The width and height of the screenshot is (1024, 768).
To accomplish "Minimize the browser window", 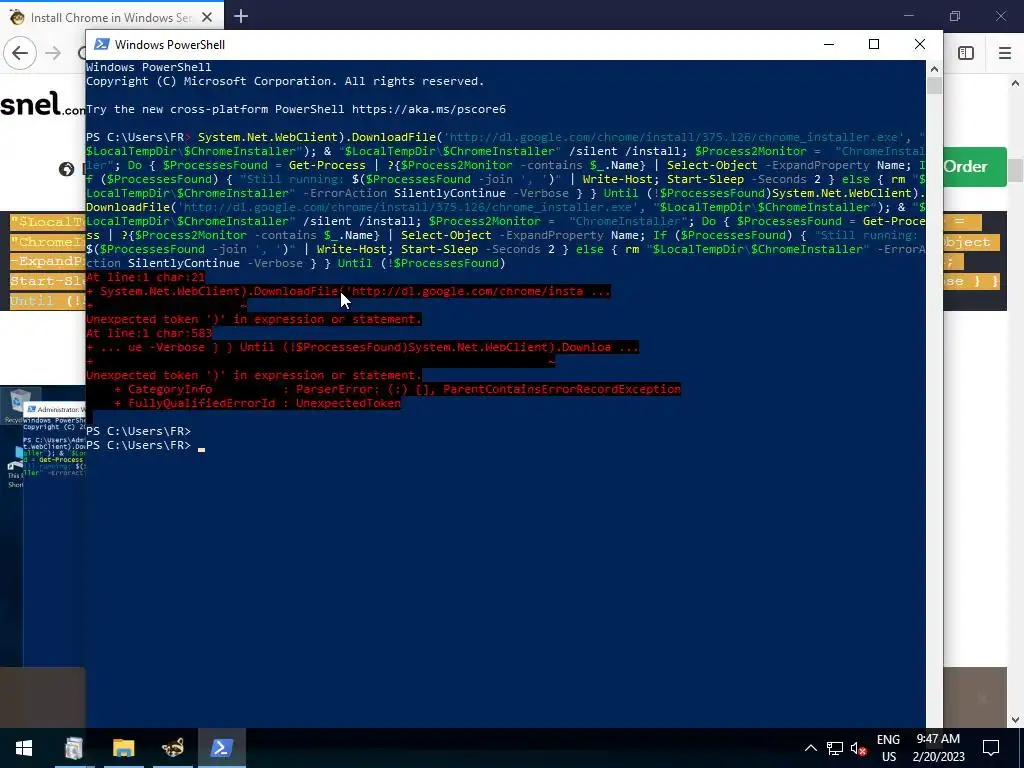I will (908, 16).
